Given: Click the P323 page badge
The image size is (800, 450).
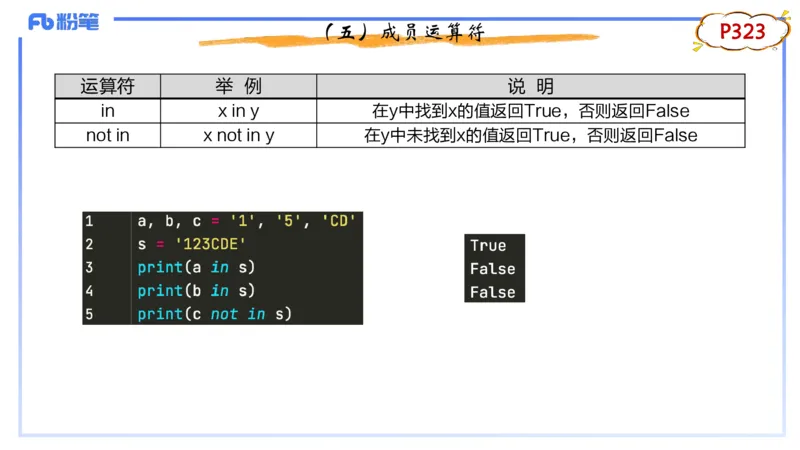Looking at the screenshot, I should pos(742,32).
